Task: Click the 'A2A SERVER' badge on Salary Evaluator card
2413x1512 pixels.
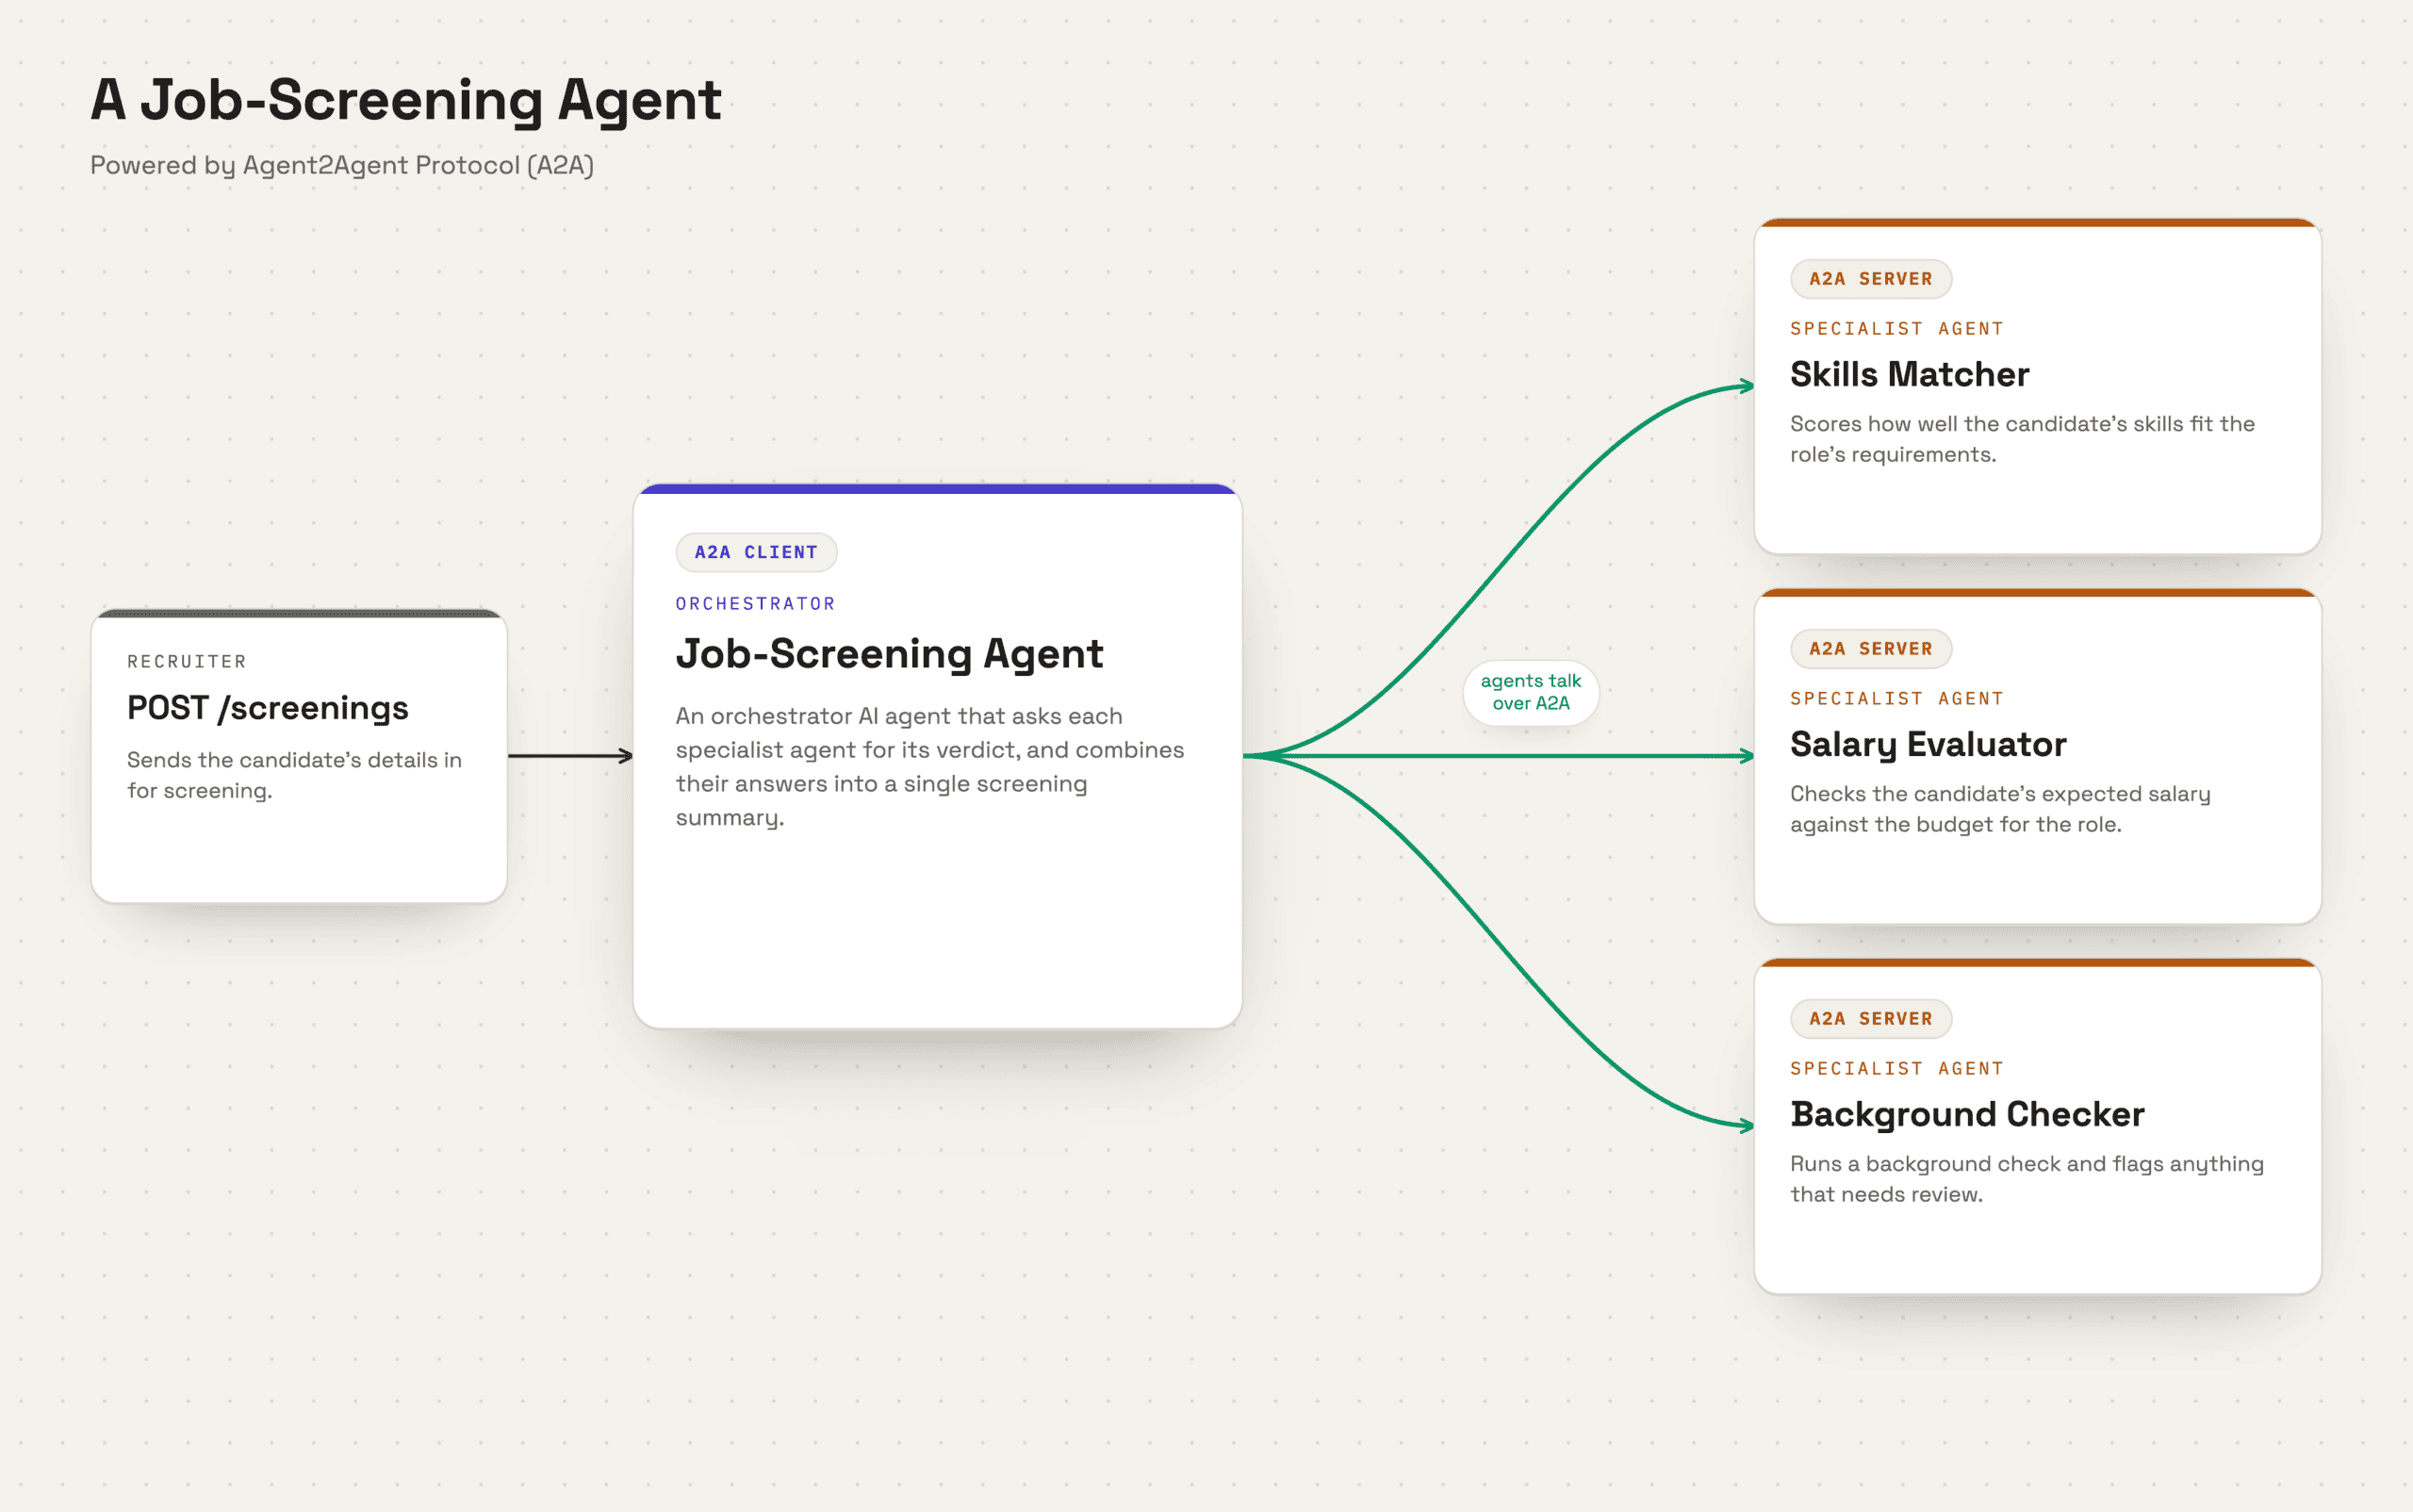Action: (1871, 649)
